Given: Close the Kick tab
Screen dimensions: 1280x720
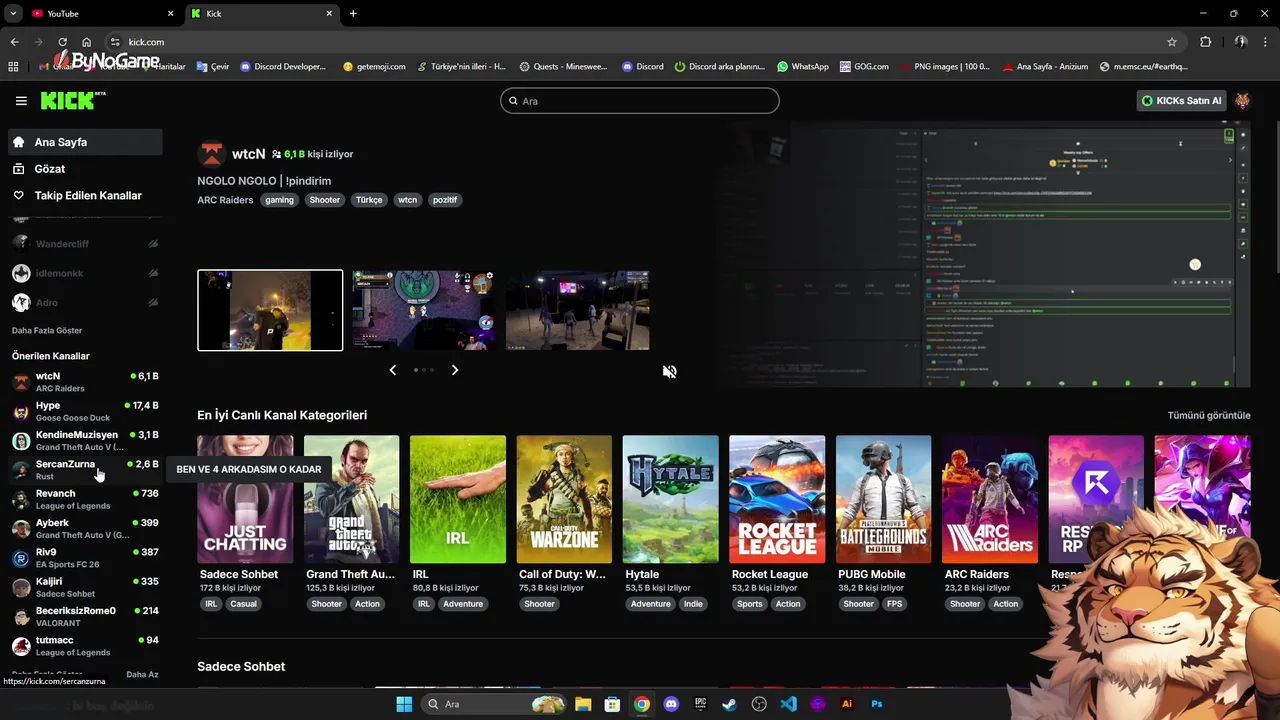Looking at the screenshot, I should (329, 13).
